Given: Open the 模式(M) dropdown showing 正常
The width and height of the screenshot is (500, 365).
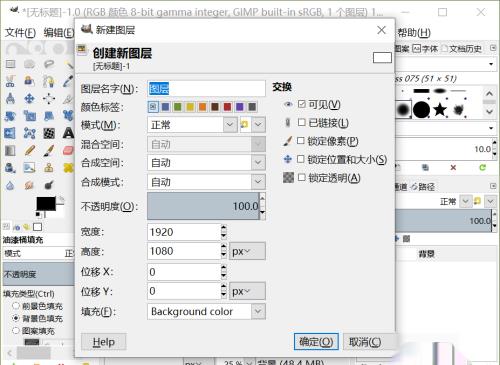Looking at the screenshot, I should click(x=192, y=125).
